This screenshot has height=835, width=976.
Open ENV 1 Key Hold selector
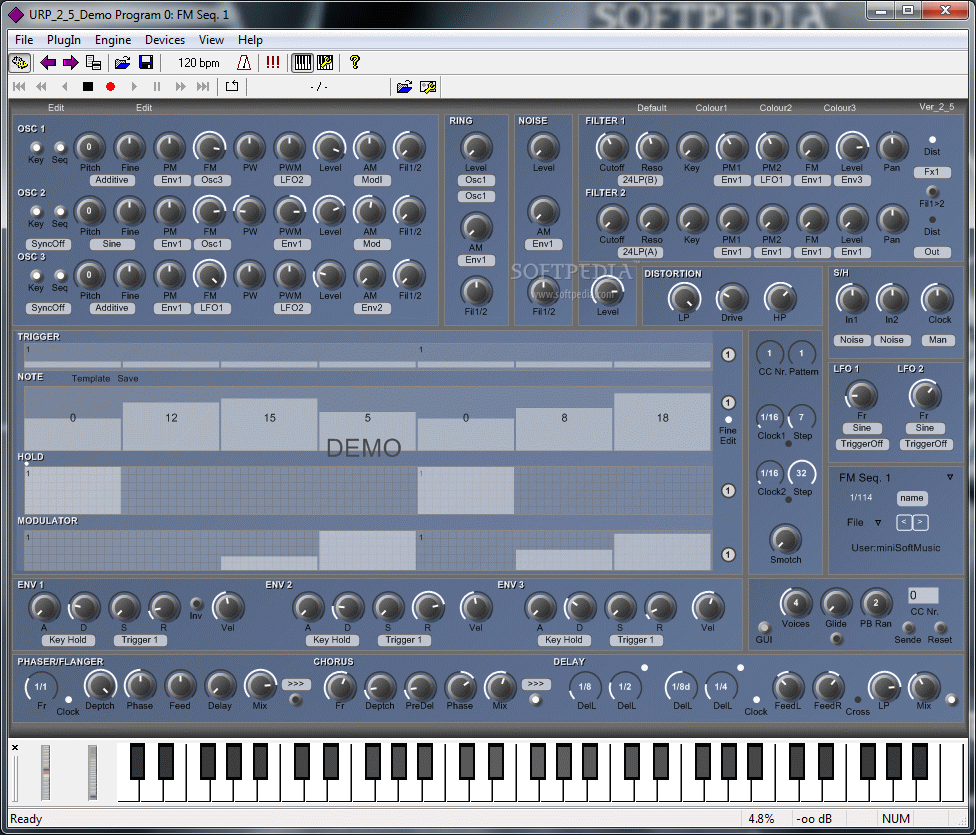68,640
